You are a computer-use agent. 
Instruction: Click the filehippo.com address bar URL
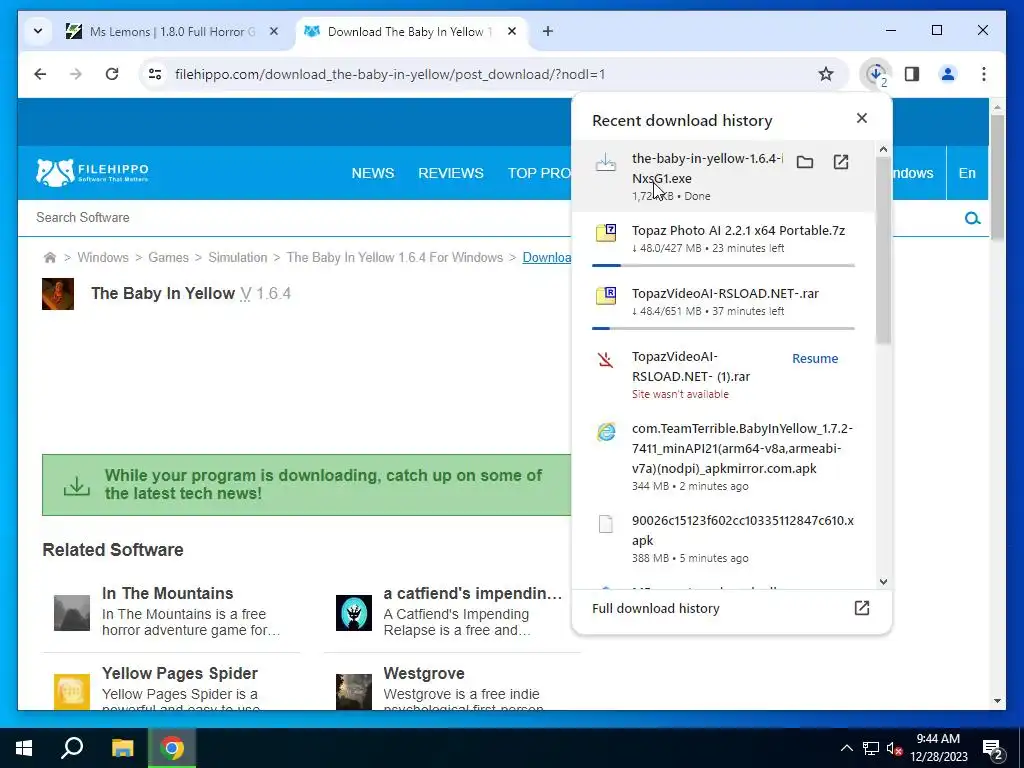[x=390, y=74]
